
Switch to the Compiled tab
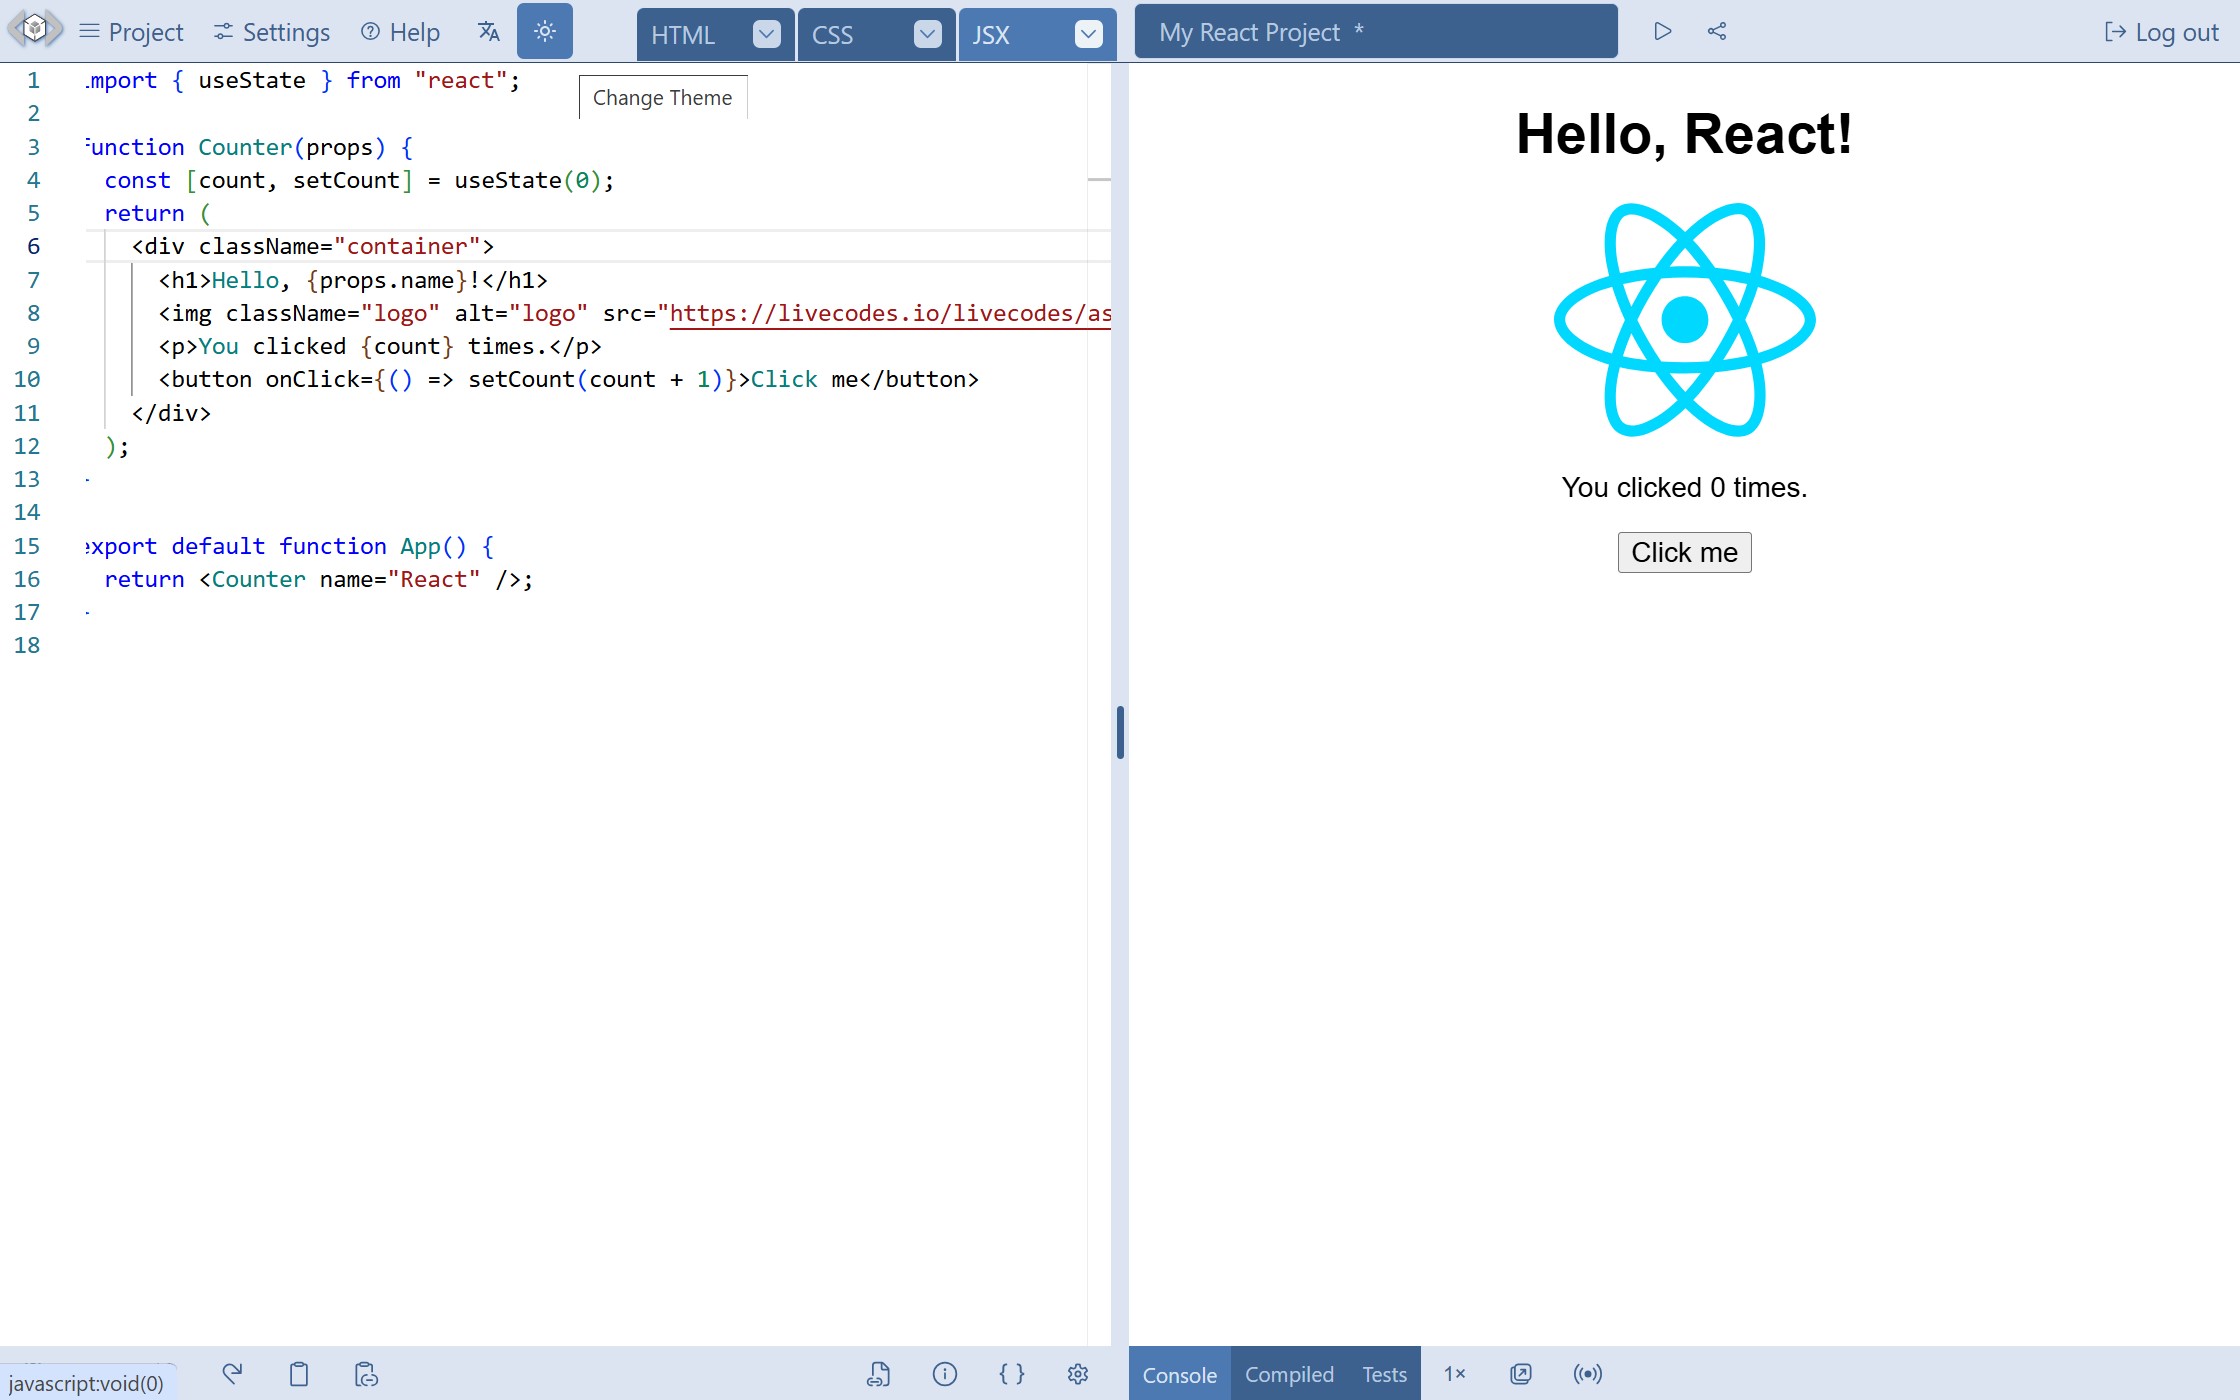click(1288, 1373)
